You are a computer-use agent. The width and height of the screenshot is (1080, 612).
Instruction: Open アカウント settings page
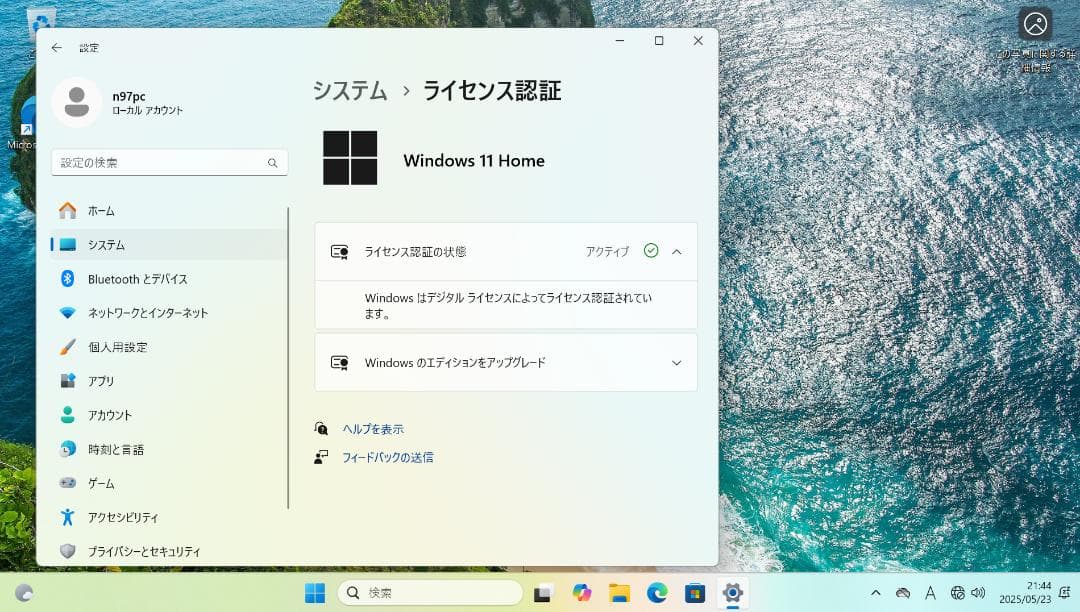[169, 414]
